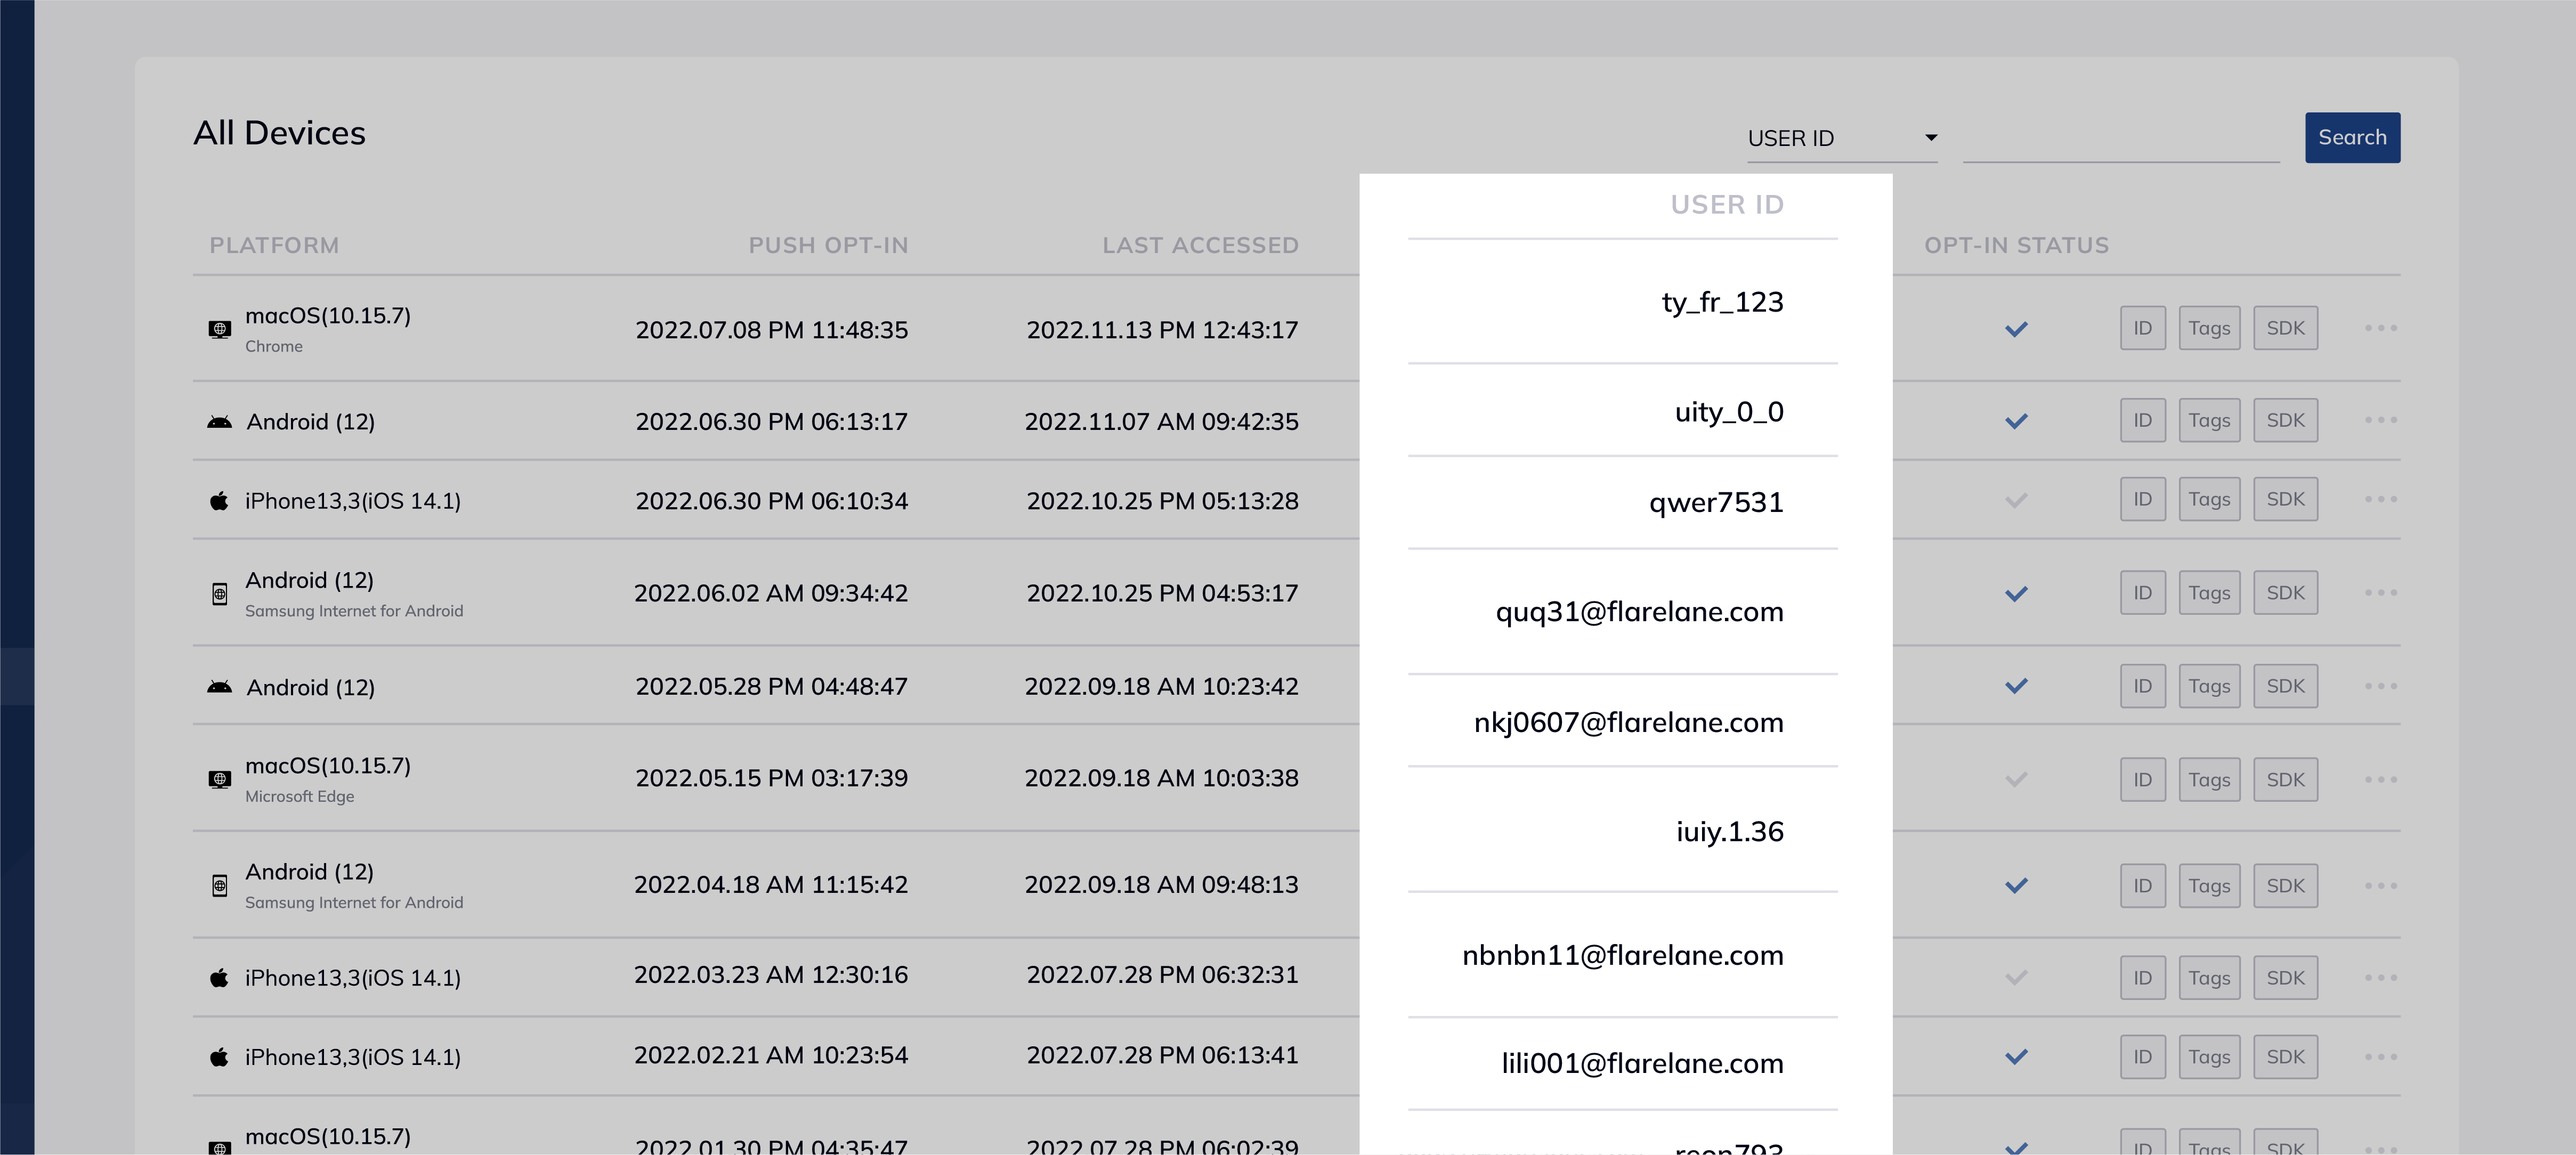Toggle the opt-in checkmark for ty_fr_123

[2017, 329]
